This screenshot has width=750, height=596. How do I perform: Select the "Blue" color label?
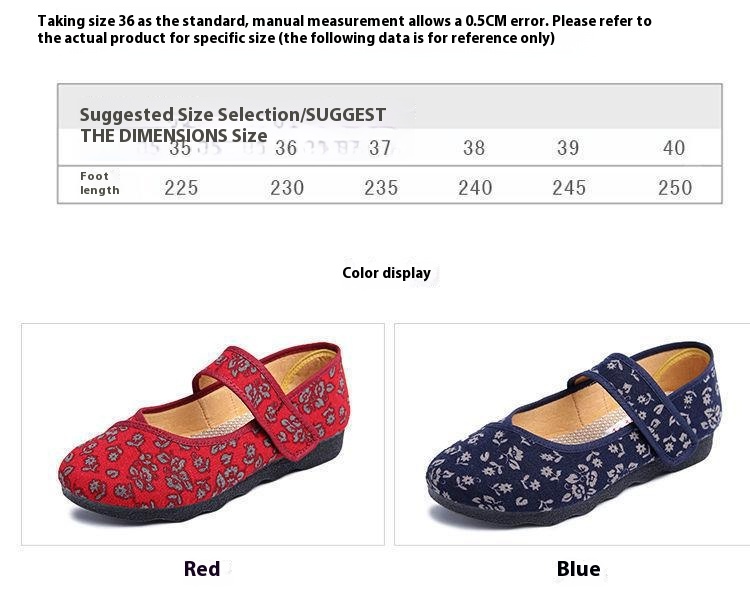[578, 569]
